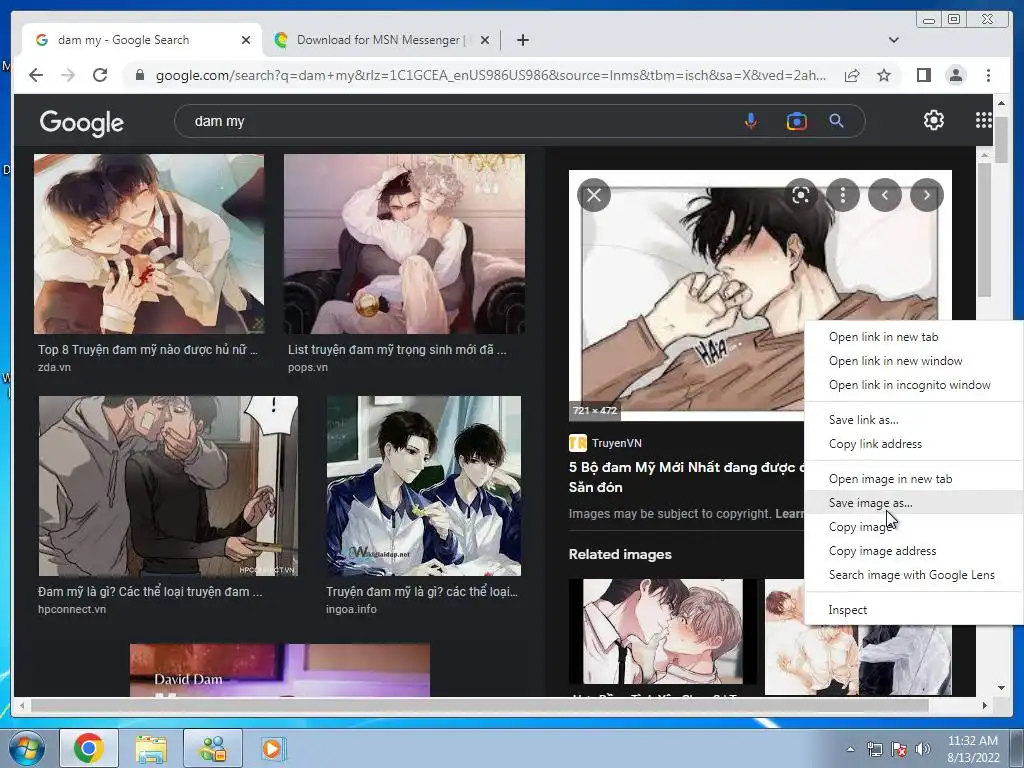
Task: Open File Explorer from taskbar
Action: [151, 748]
